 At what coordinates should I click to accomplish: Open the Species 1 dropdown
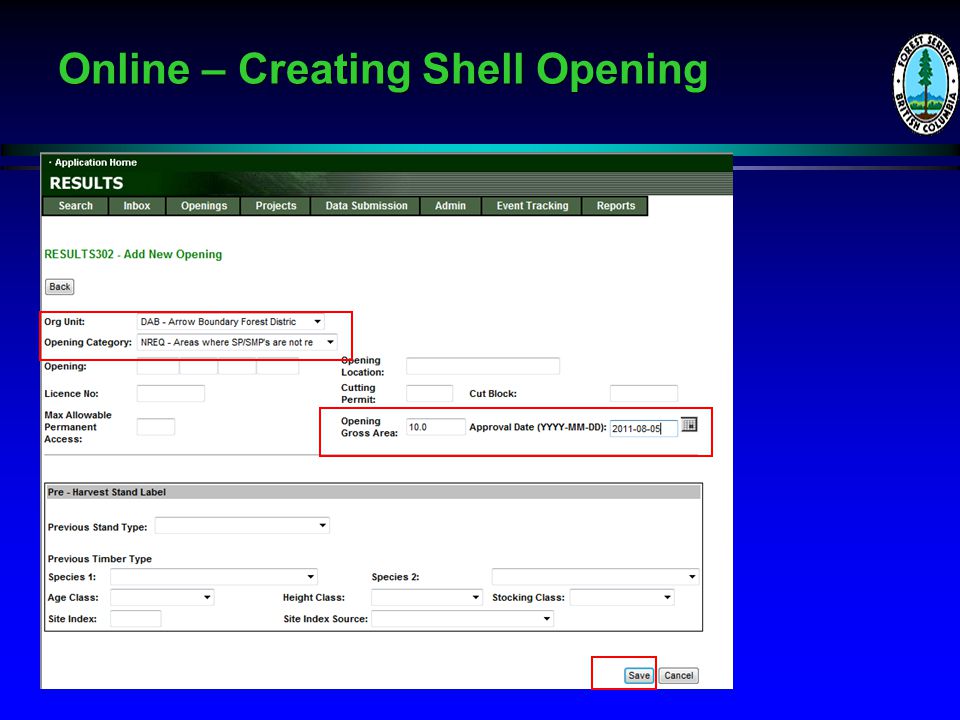(214, 577)
